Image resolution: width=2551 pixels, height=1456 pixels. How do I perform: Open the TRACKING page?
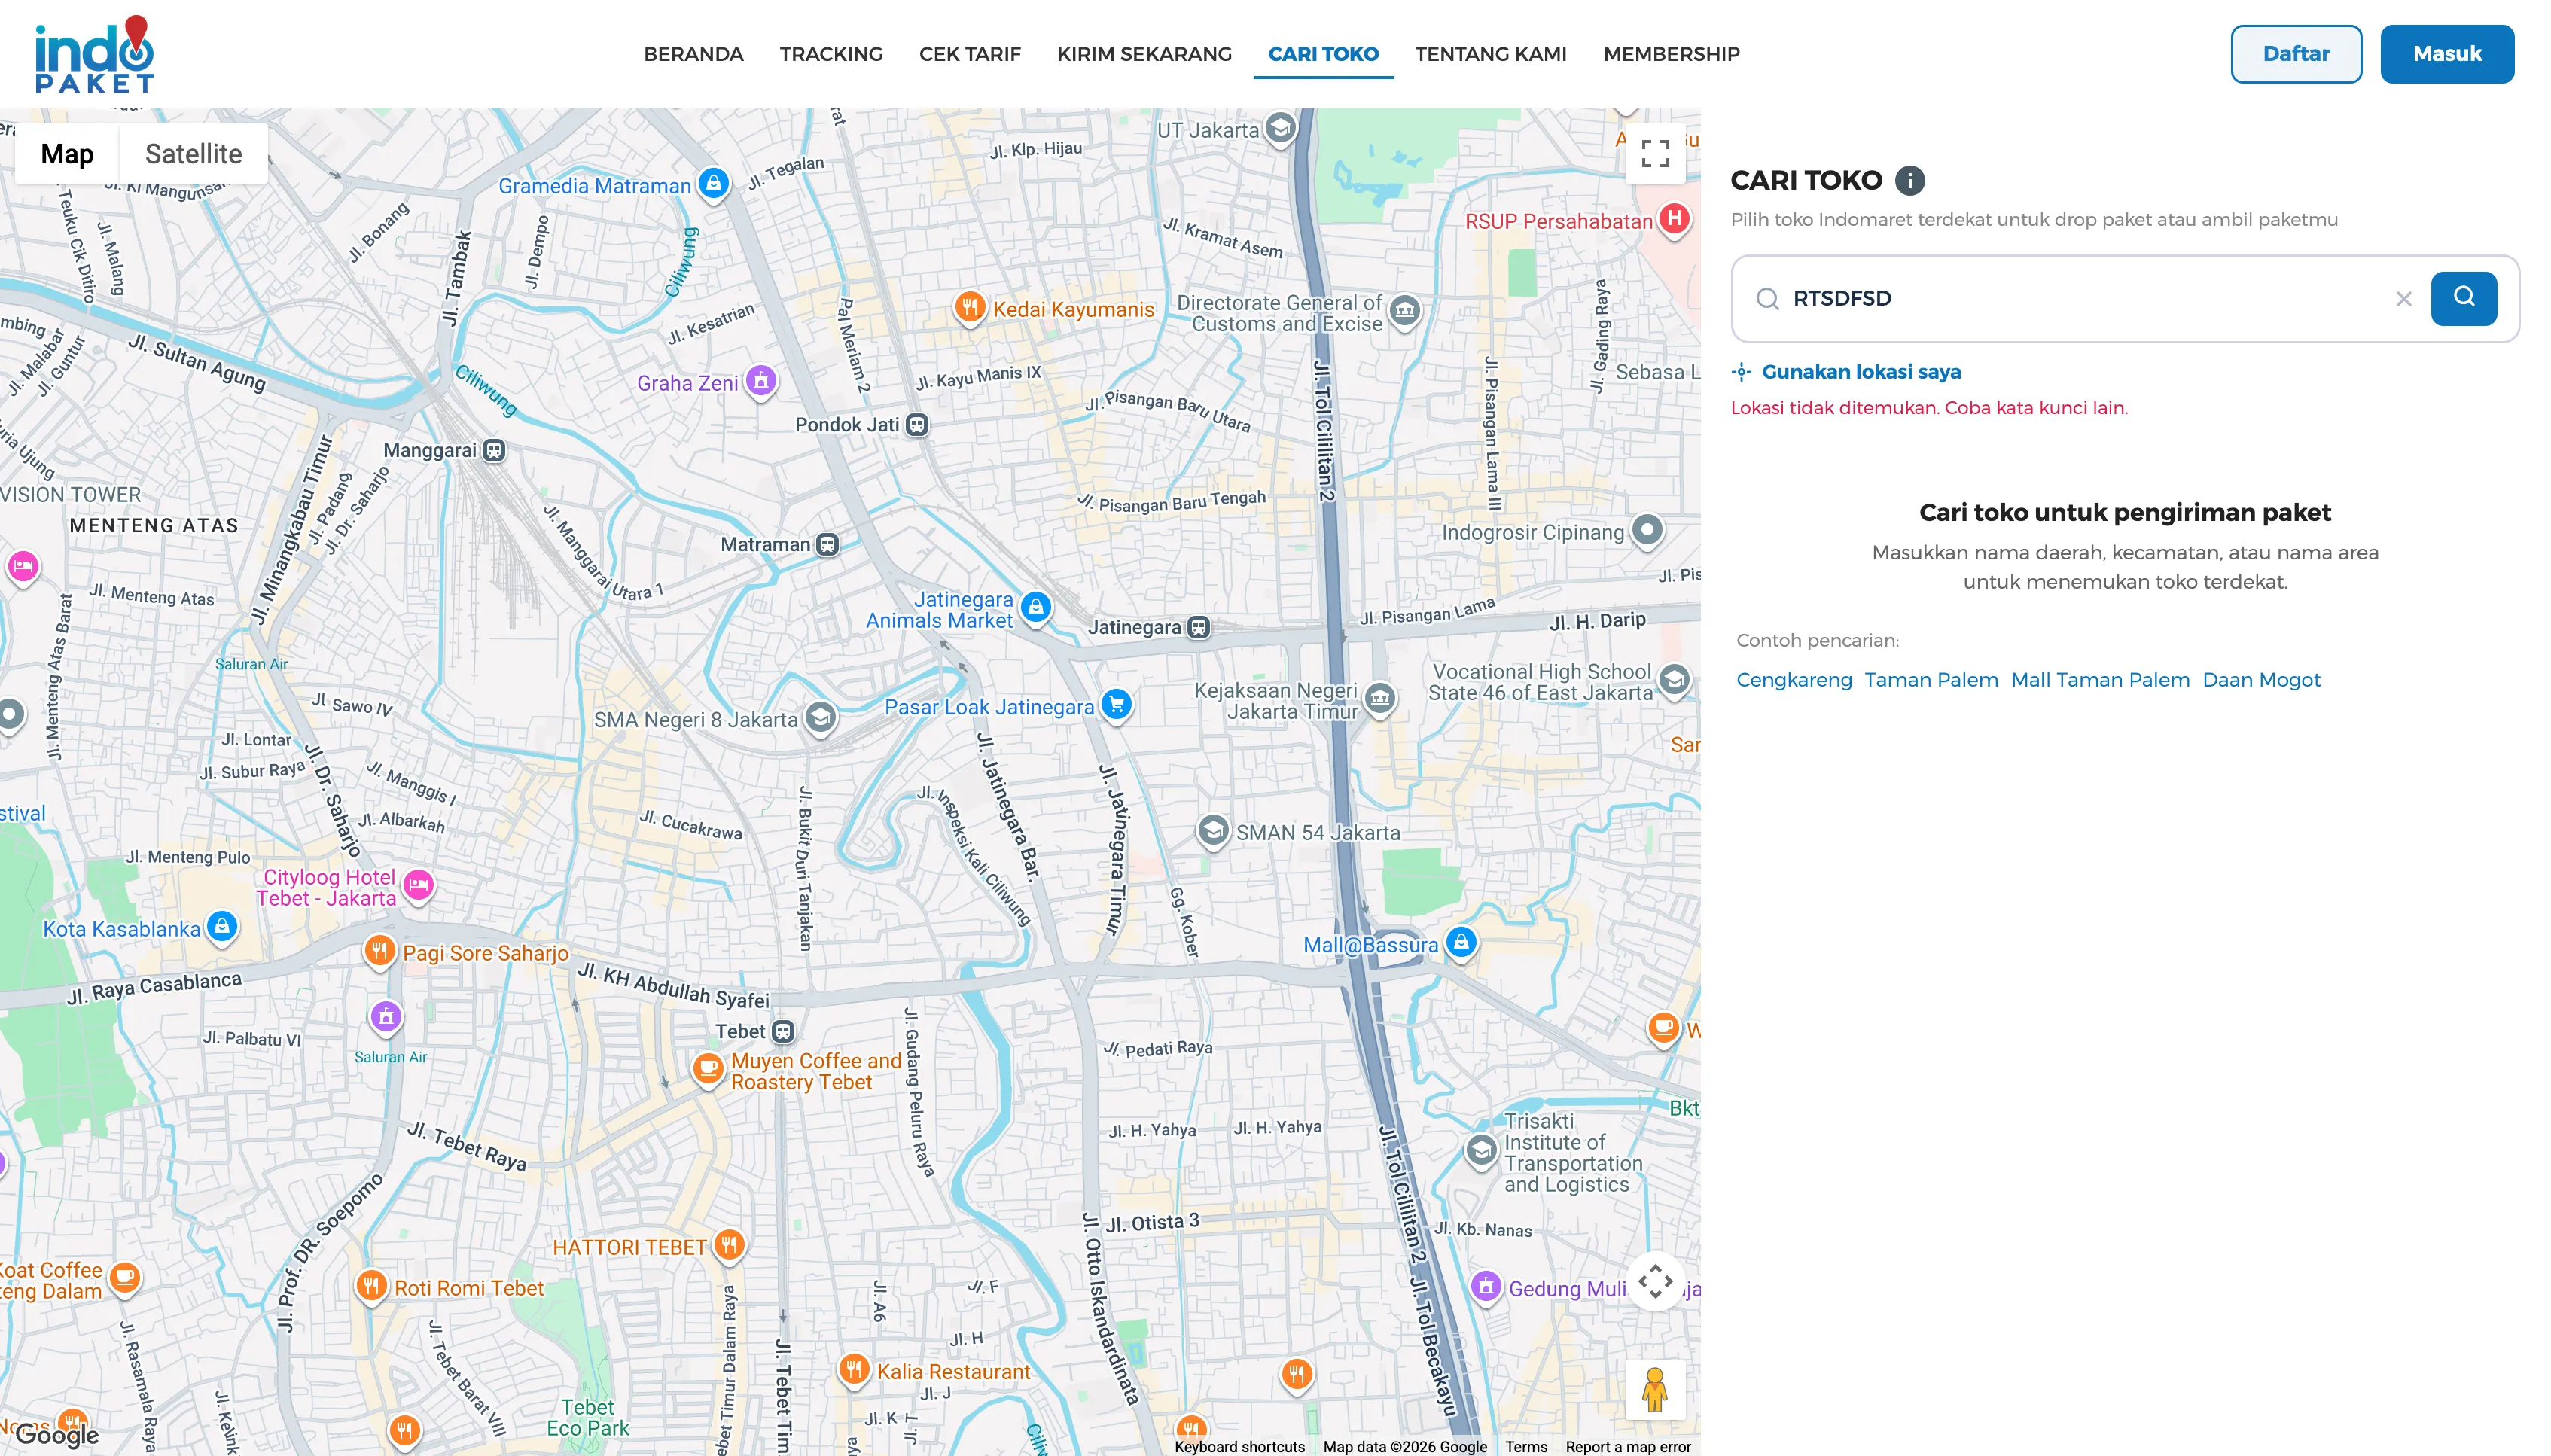[x=831, y=54]
